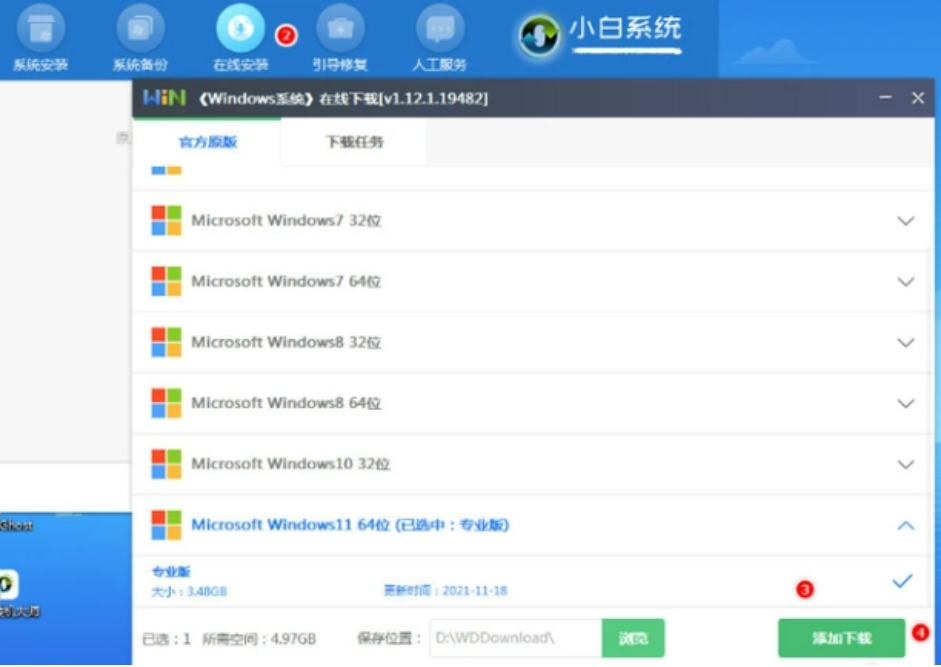The width and height of the screenshot is (941, 667).
Task: Expand the Microsoft Windows7 64位 chevron
Action: coord(906,282)
